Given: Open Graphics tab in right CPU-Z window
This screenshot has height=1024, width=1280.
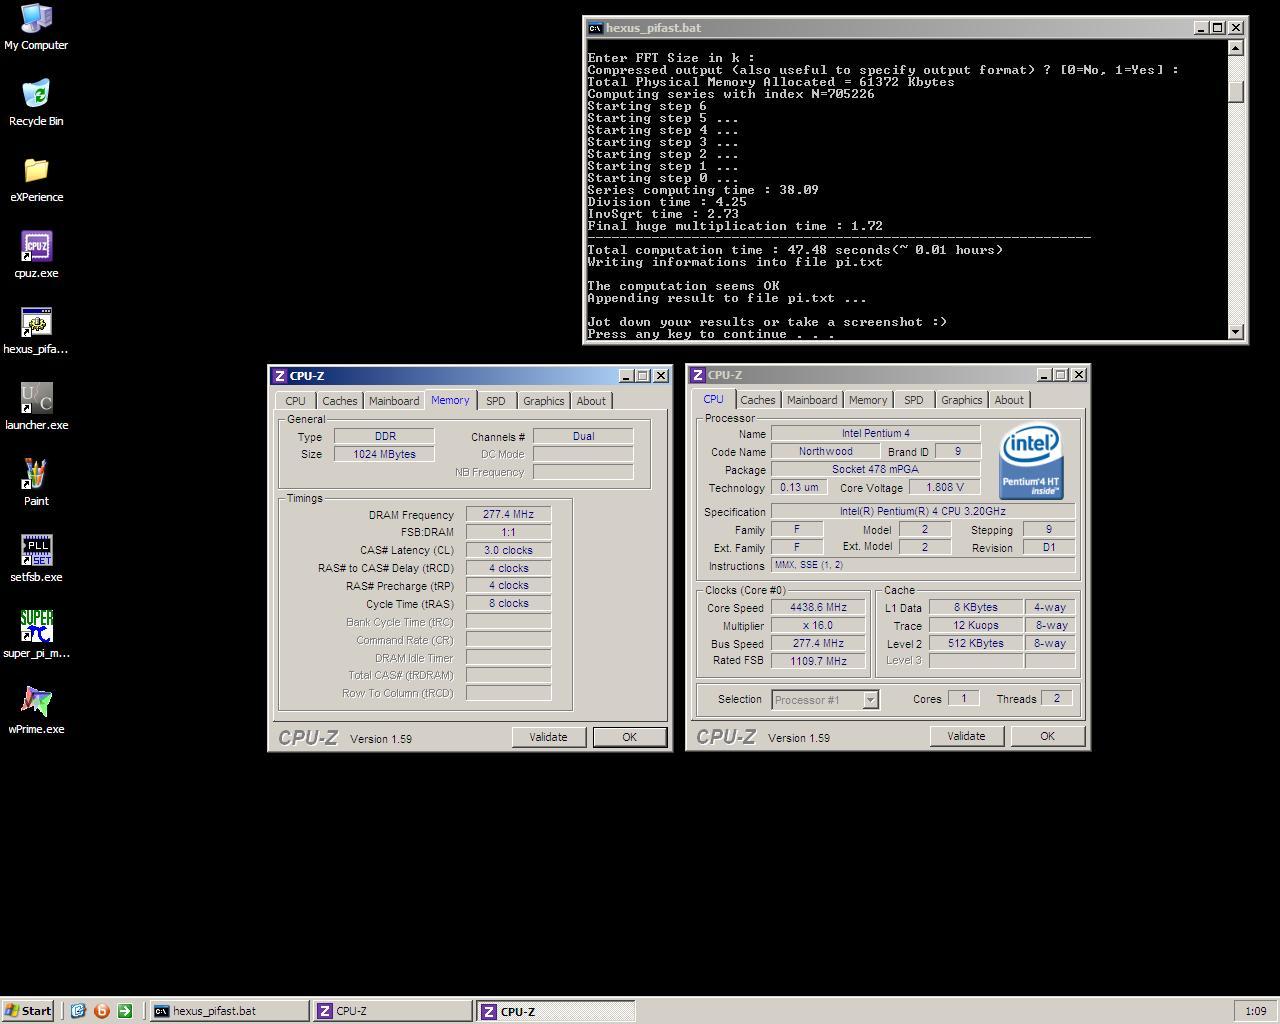Looking at the screenshot, I should pyautogui.click(x=961, y=400).
